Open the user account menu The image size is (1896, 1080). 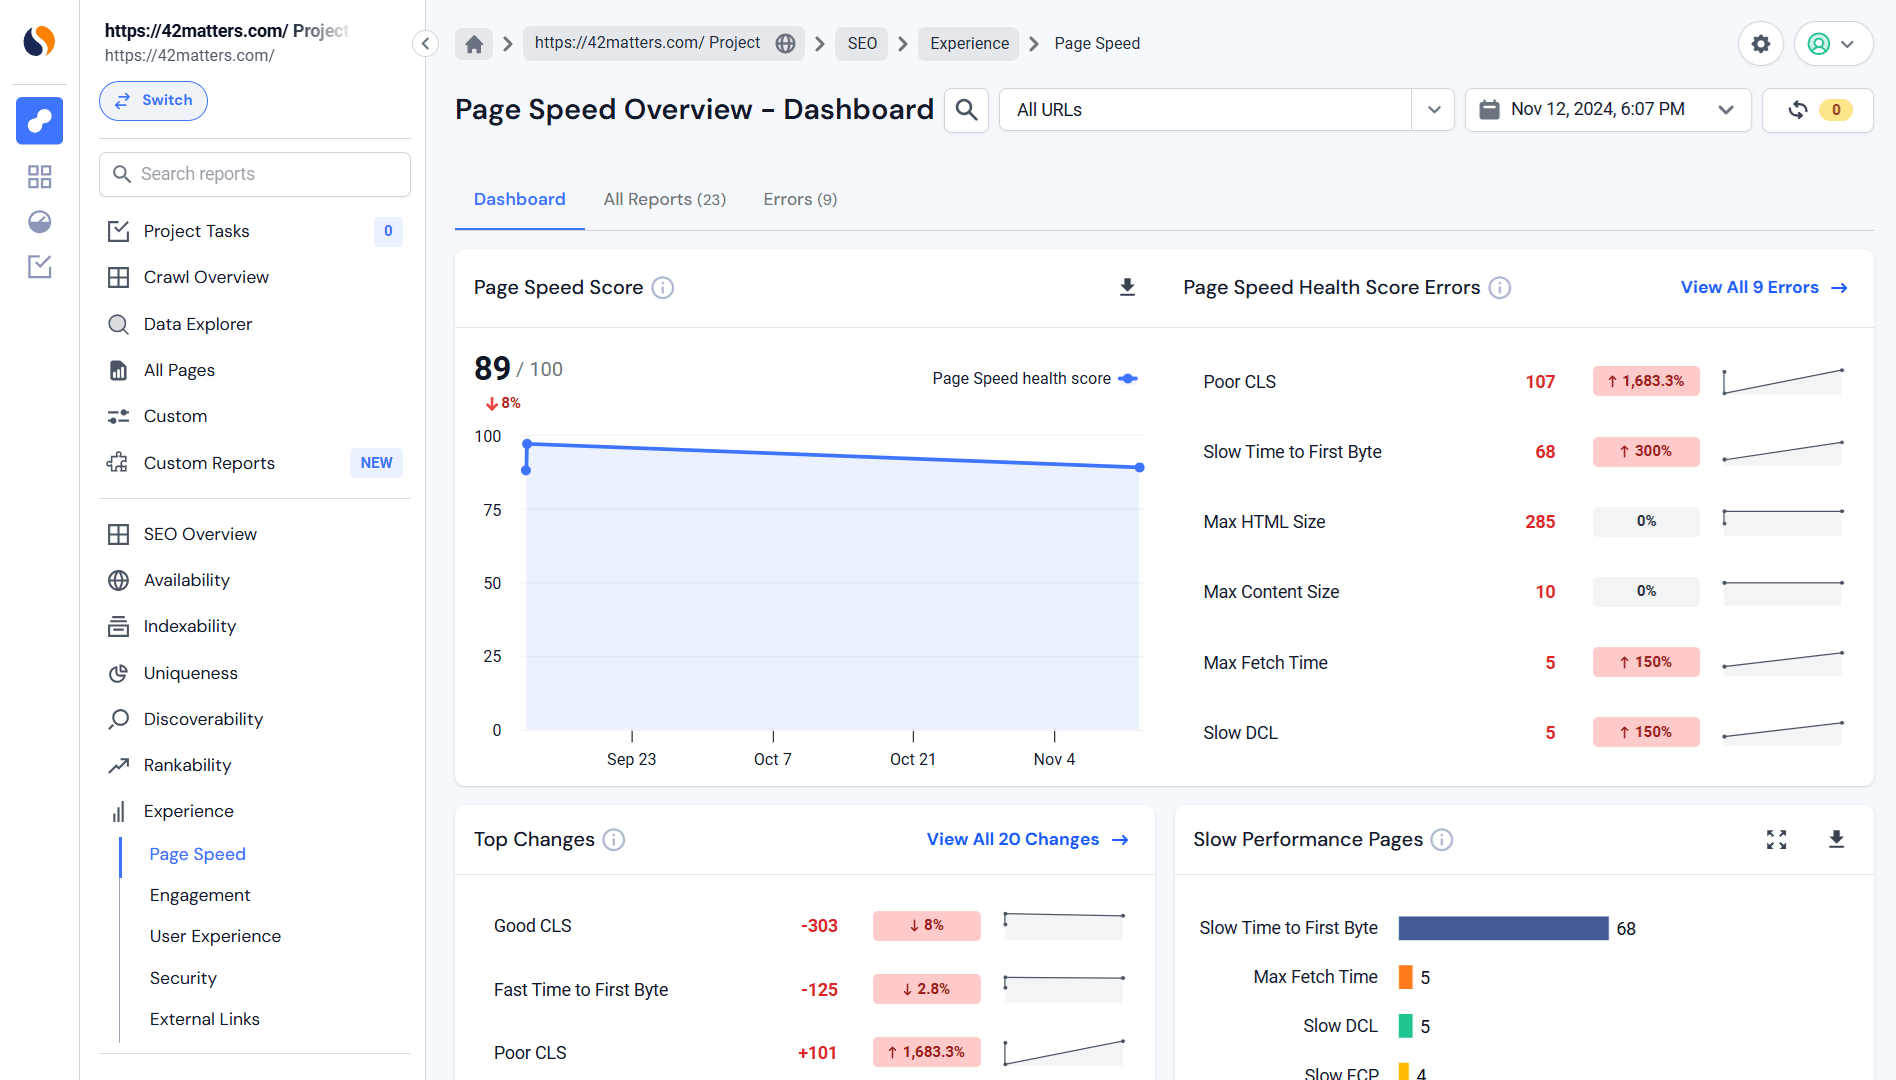tap(1832, 44)
